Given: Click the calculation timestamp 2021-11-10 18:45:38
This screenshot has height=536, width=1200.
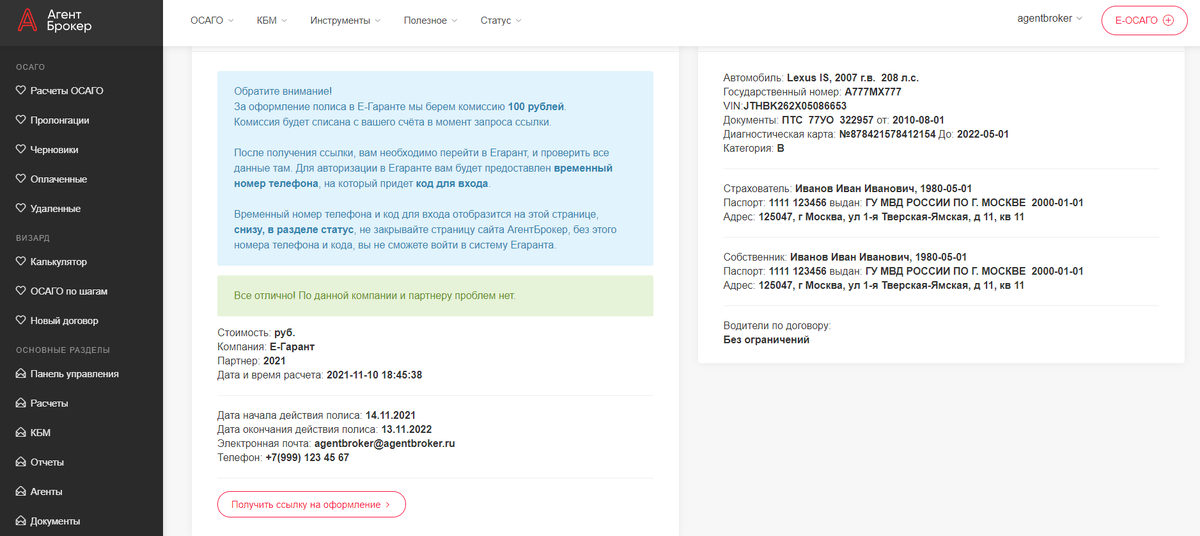Looking at the screenshot, I should pyautogui.click(x=374, y=375).
